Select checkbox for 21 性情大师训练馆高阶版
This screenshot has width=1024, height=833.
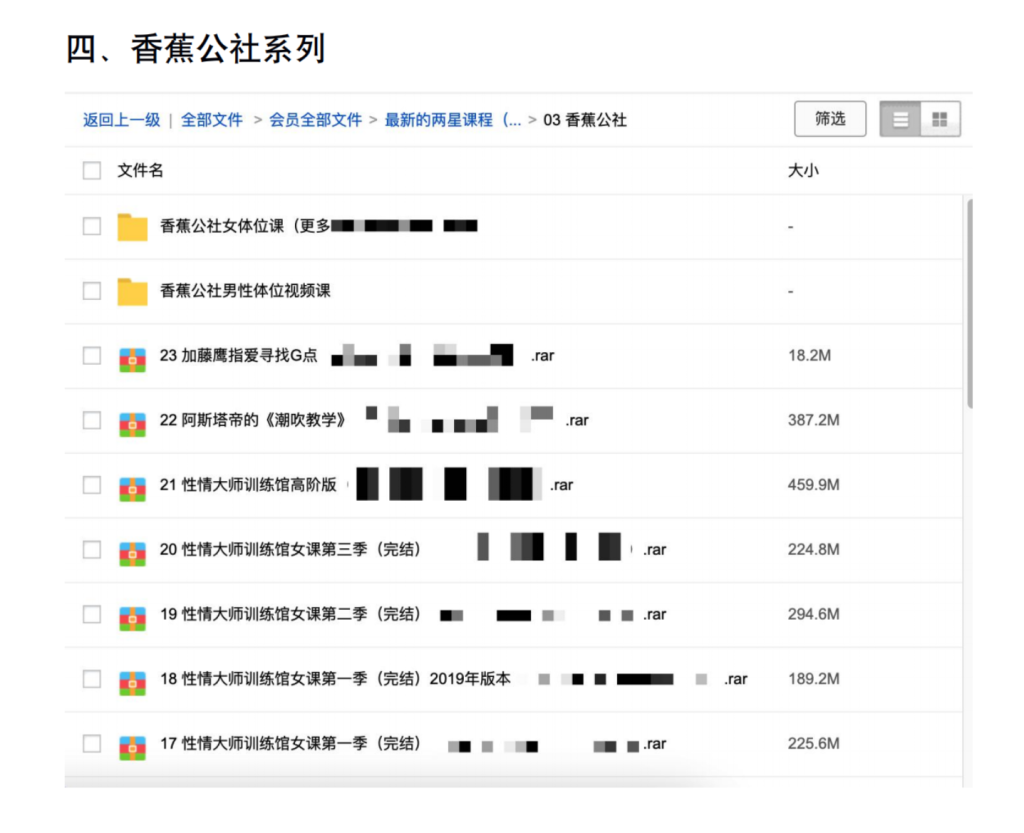(92, 485)
